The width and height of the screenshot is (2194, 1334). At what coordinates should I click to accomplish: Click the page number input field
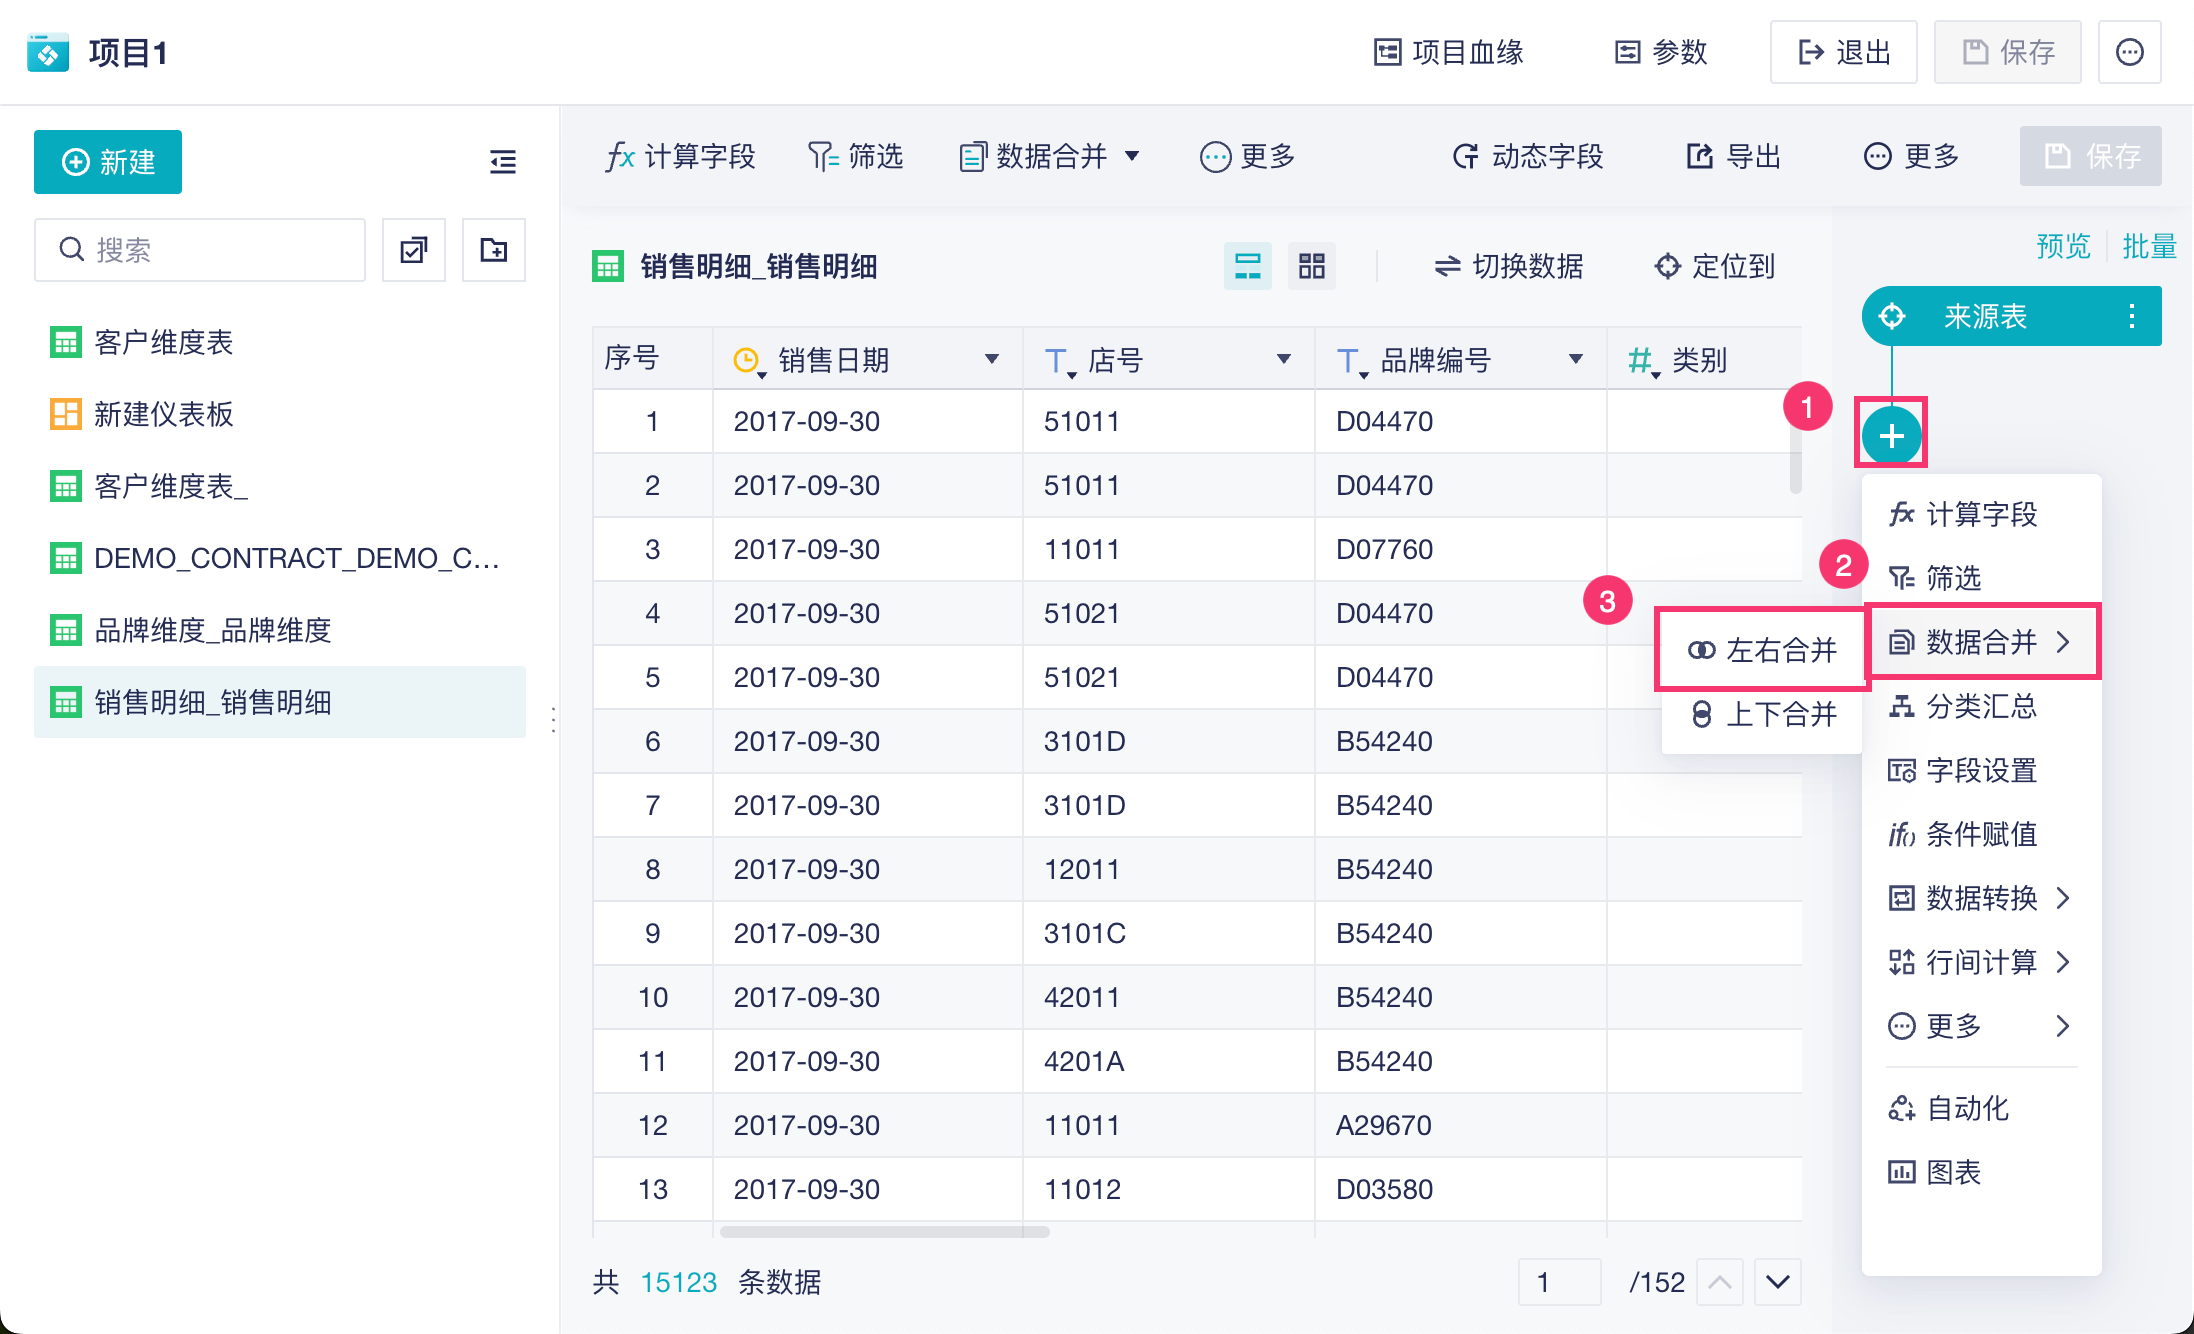click(x=1558, y=1282)
